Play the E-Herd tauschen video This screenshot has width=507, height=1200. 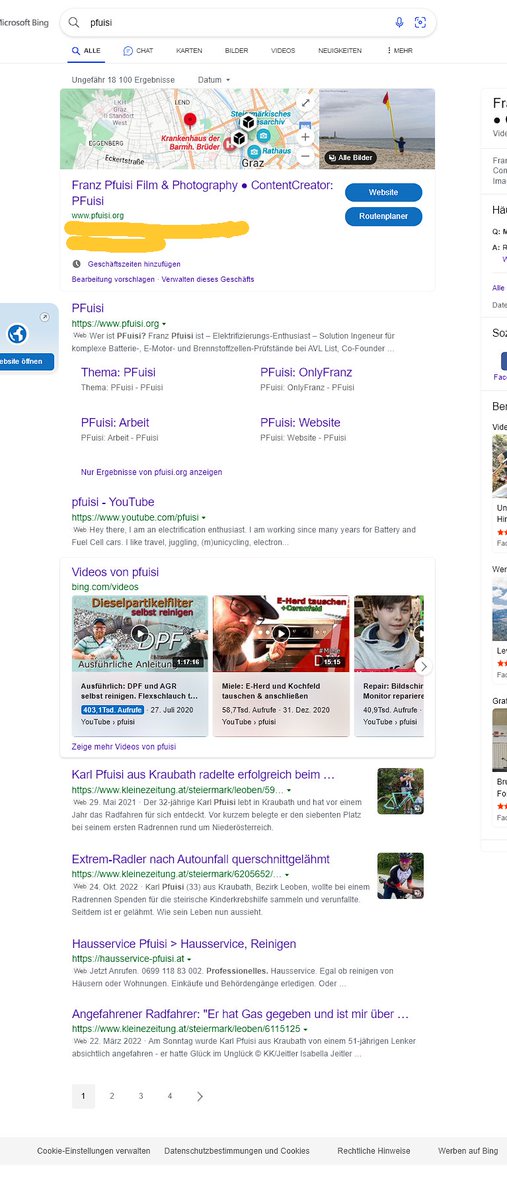coord(281,634)
